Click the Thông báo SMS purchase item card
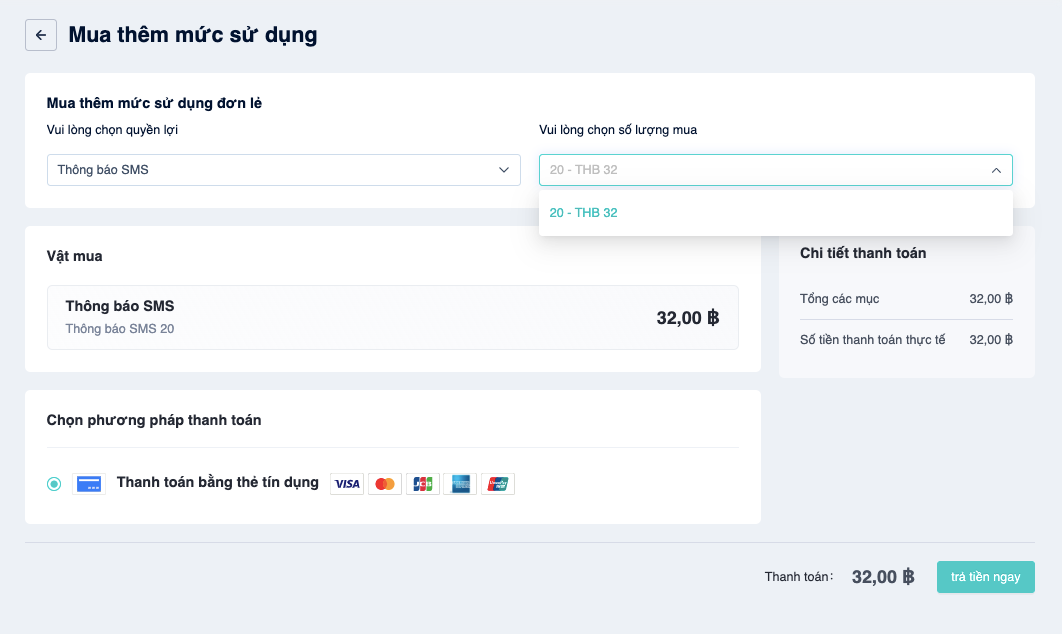This screenshot has height=634, width=1062. click(393, 318)
